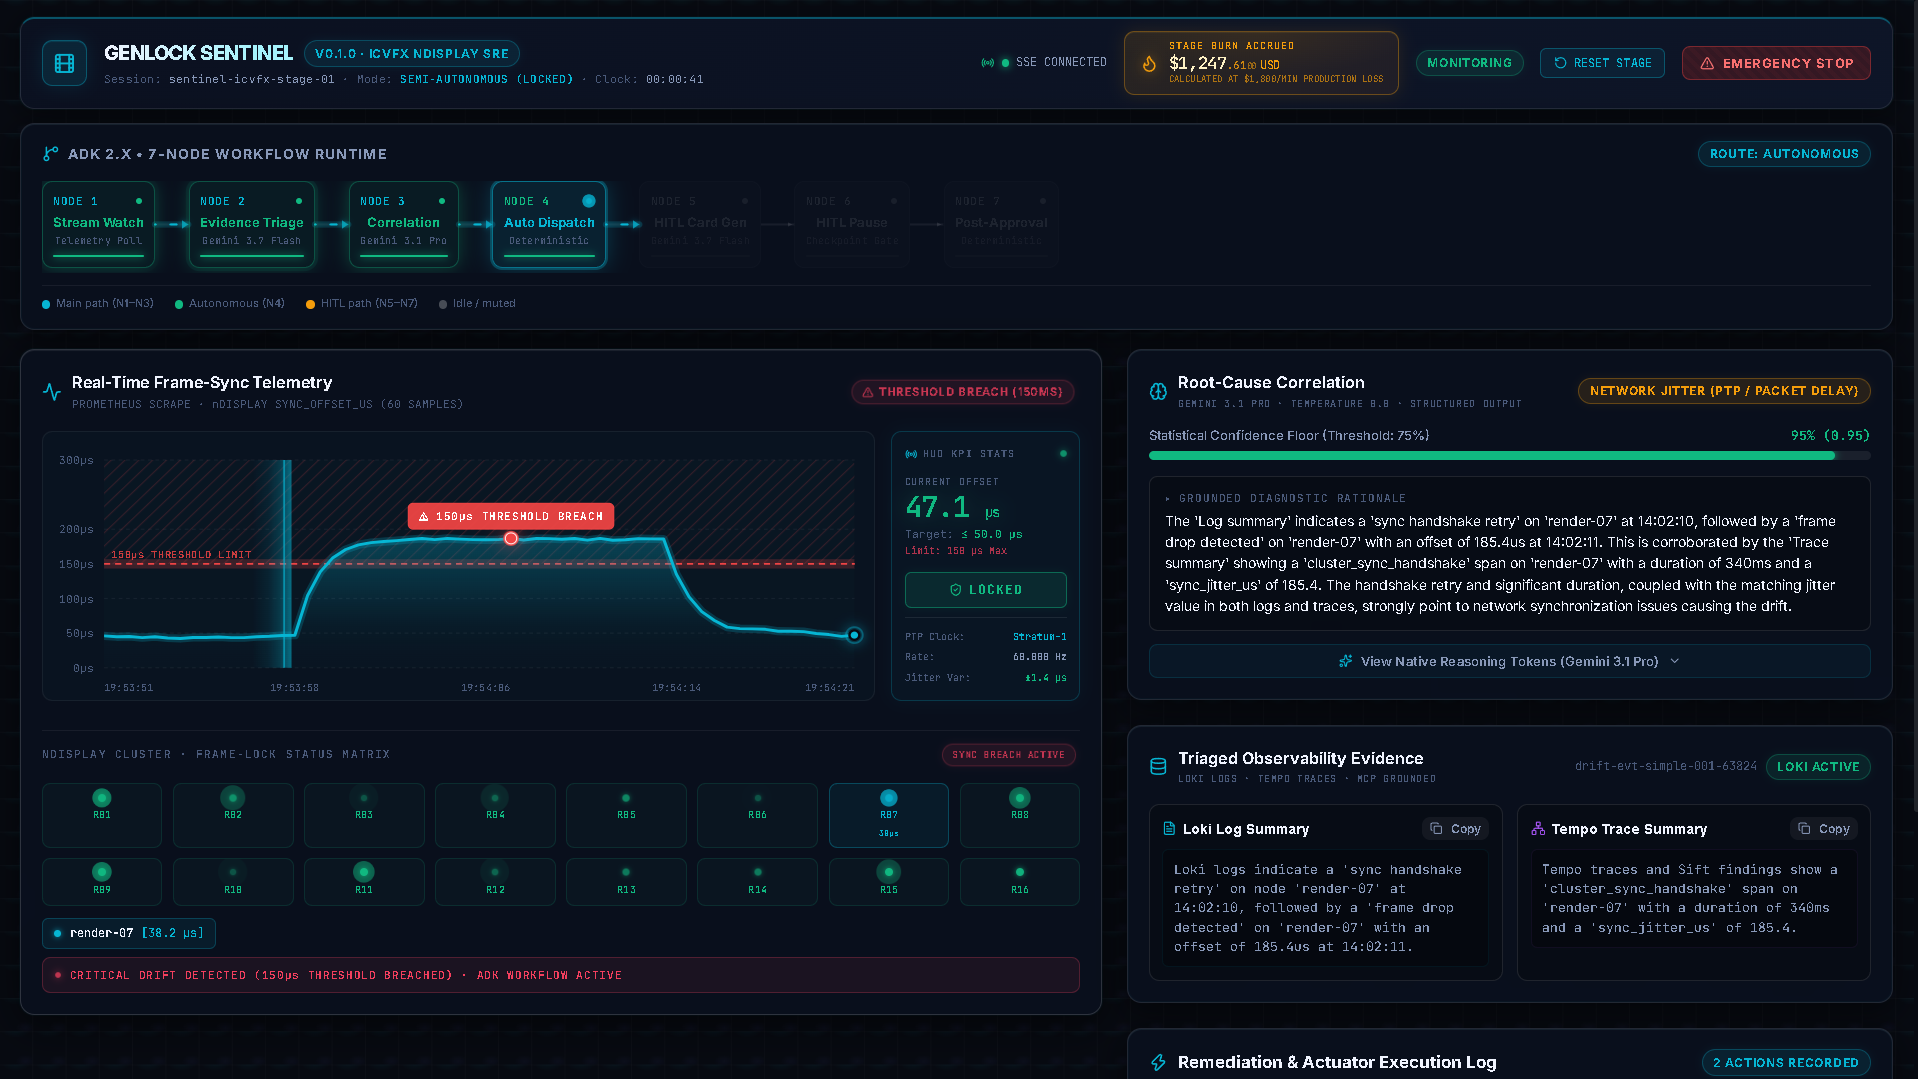Click the trace icon beside Tempo Trace Summary
1918x1079 pixels.
tap(1538, 829)
